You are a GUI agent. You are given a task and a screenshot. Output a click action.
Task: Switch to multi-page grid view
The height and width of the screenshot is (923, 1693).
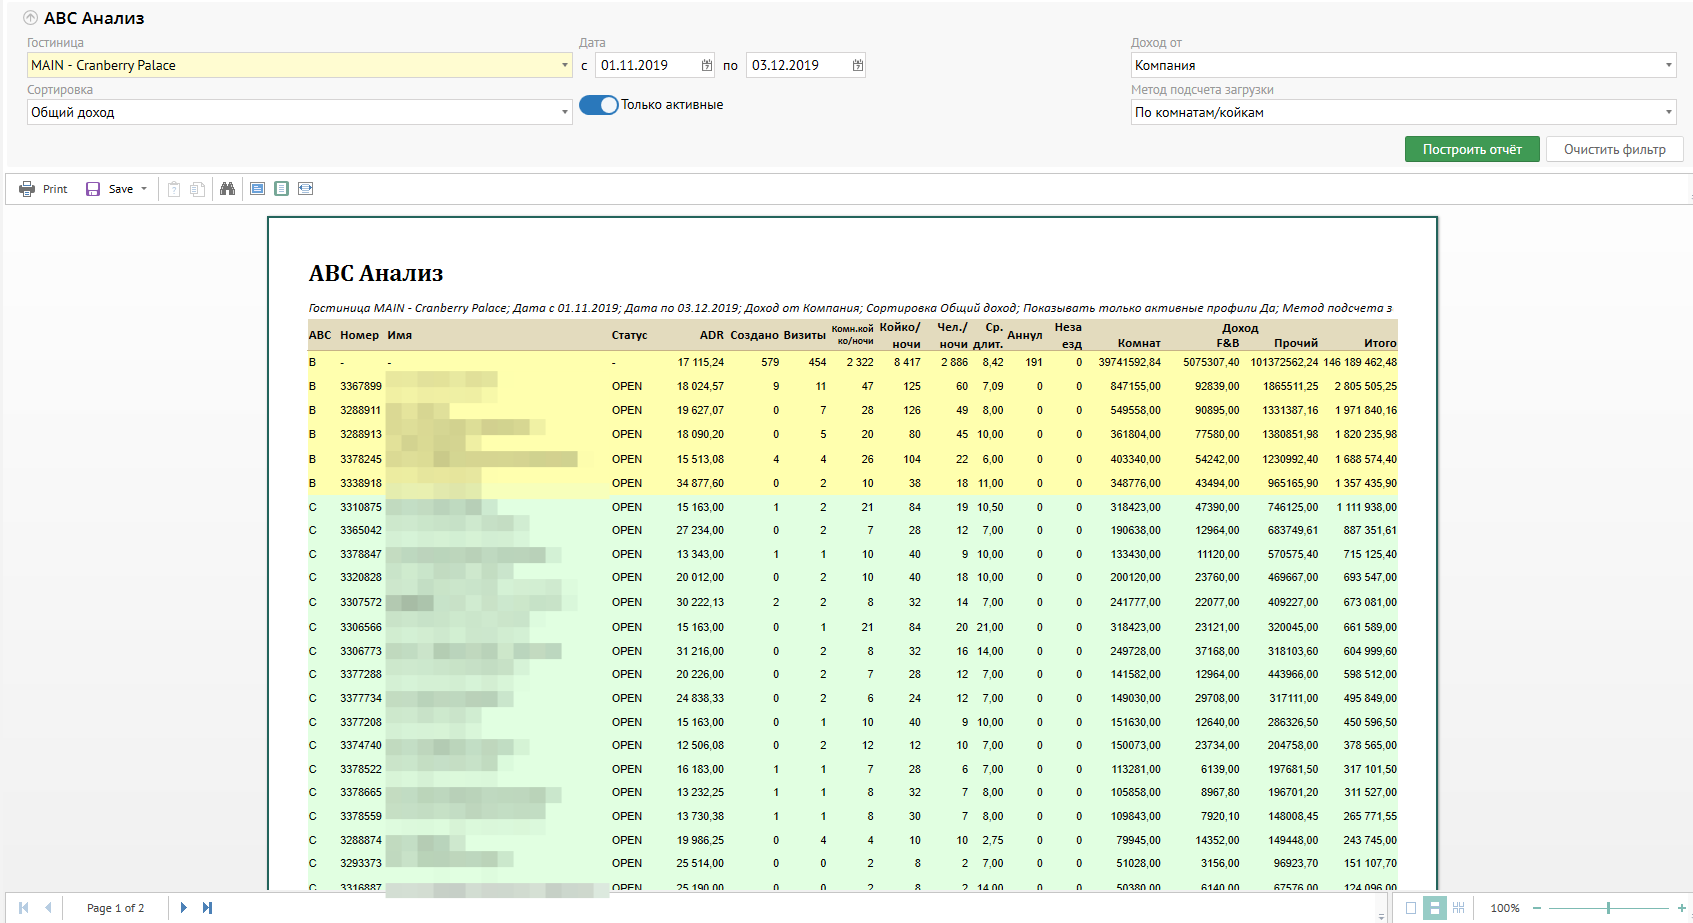pos(1458,908)
